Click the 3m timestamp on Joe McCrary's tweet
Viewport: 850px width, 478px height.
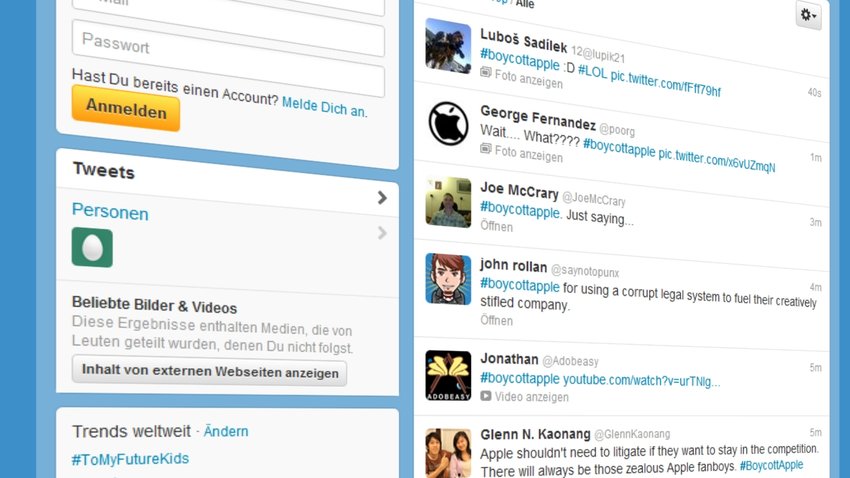click(816, 222)
